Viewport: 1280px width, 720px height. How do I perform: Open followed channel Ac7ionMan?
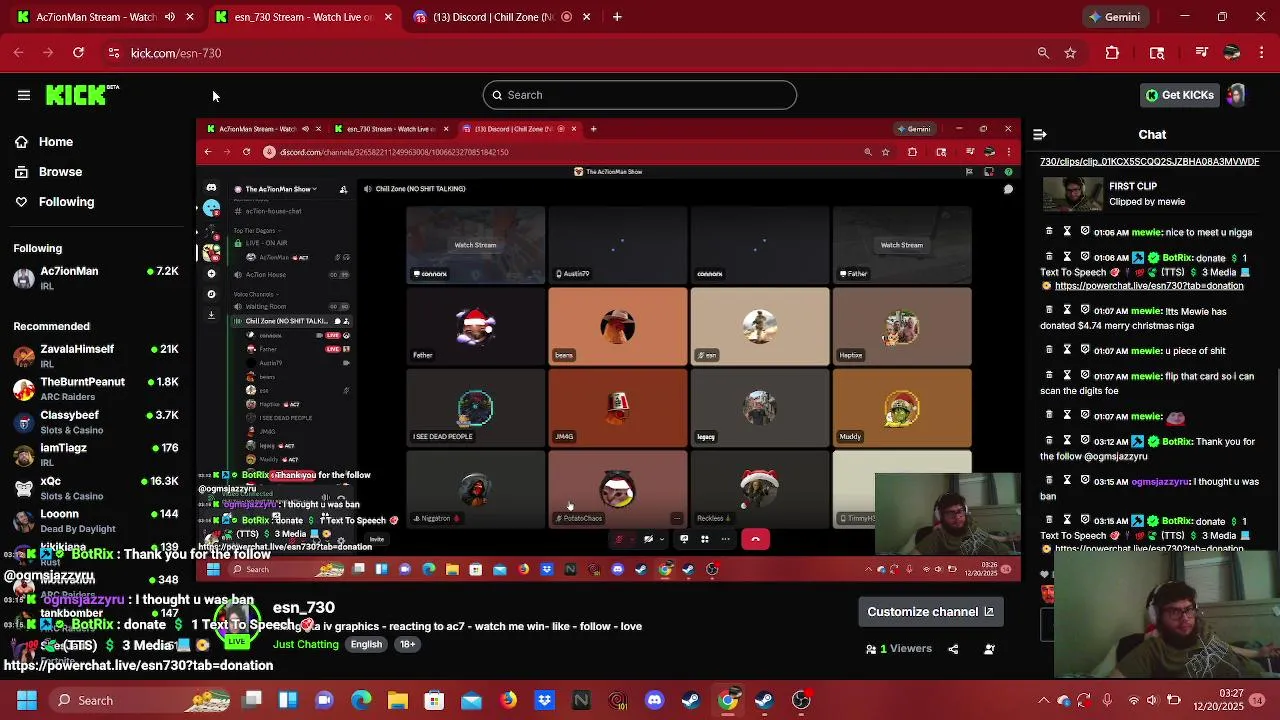pyautogui.click(x=96, y=278)
